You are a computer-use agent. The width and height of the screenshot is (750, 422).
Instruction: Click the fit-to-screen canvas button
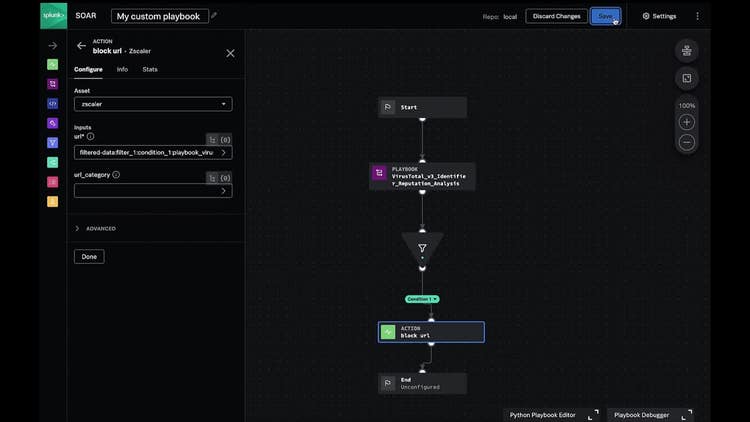pyautogui.click(x=686, y=78)
